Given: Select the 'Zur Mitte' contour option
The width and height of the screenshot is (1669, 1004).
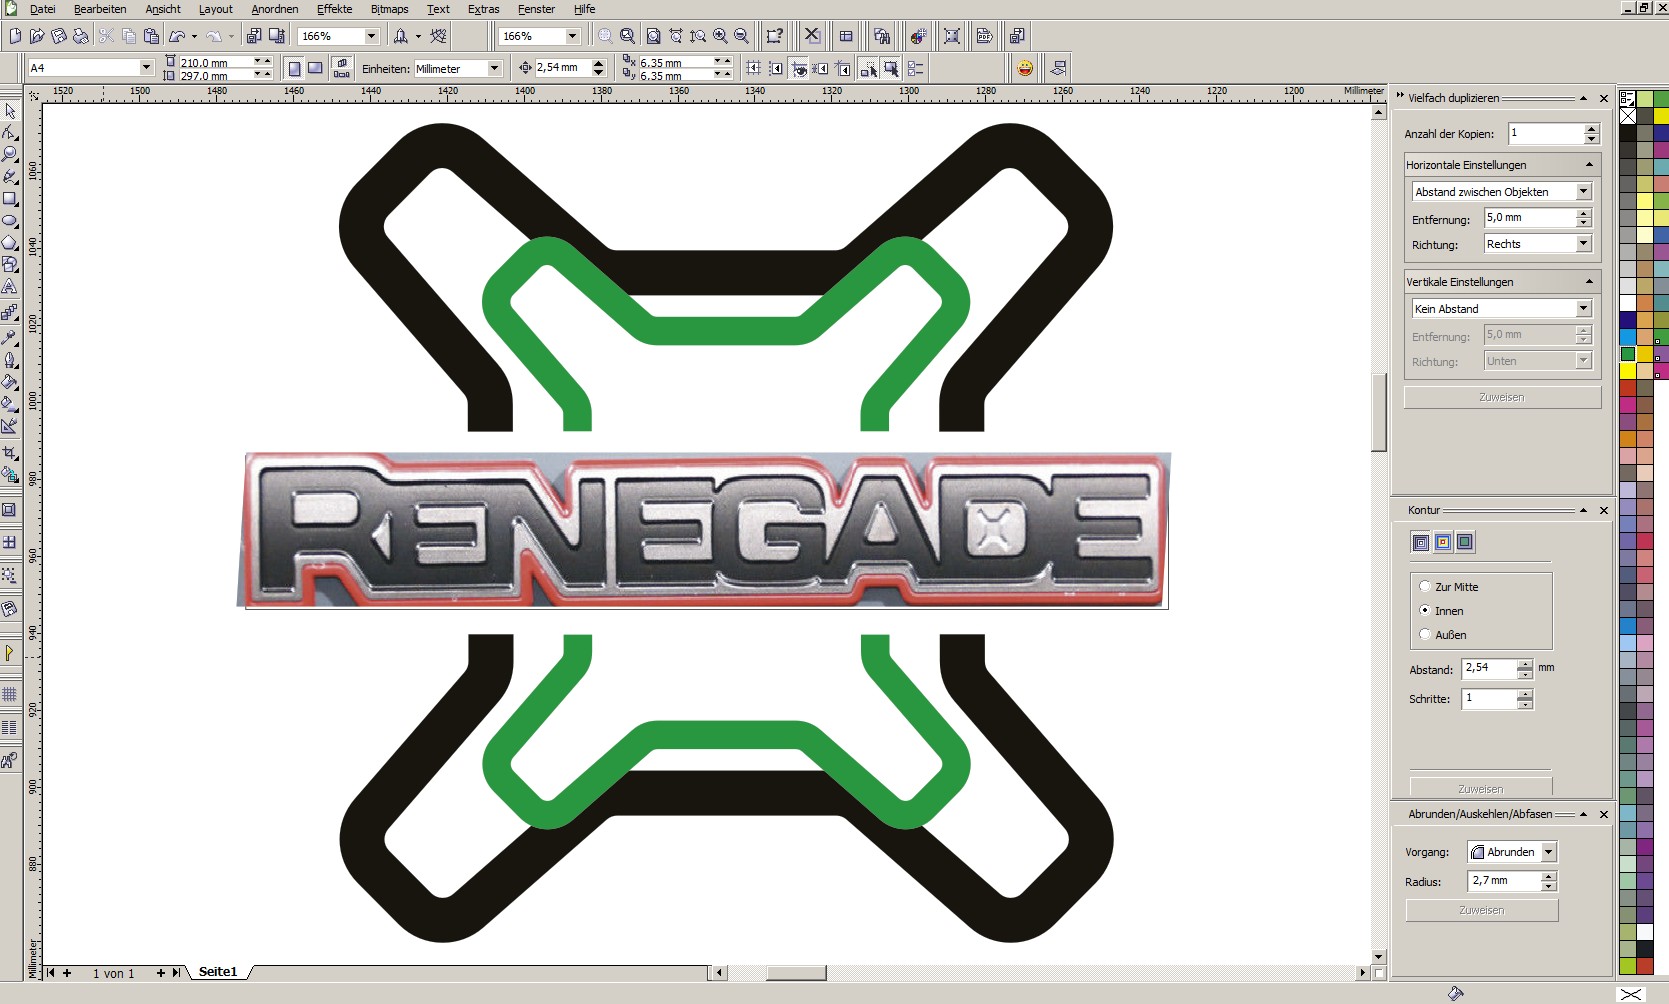Looking at the screenshot, I should 1425,587.
